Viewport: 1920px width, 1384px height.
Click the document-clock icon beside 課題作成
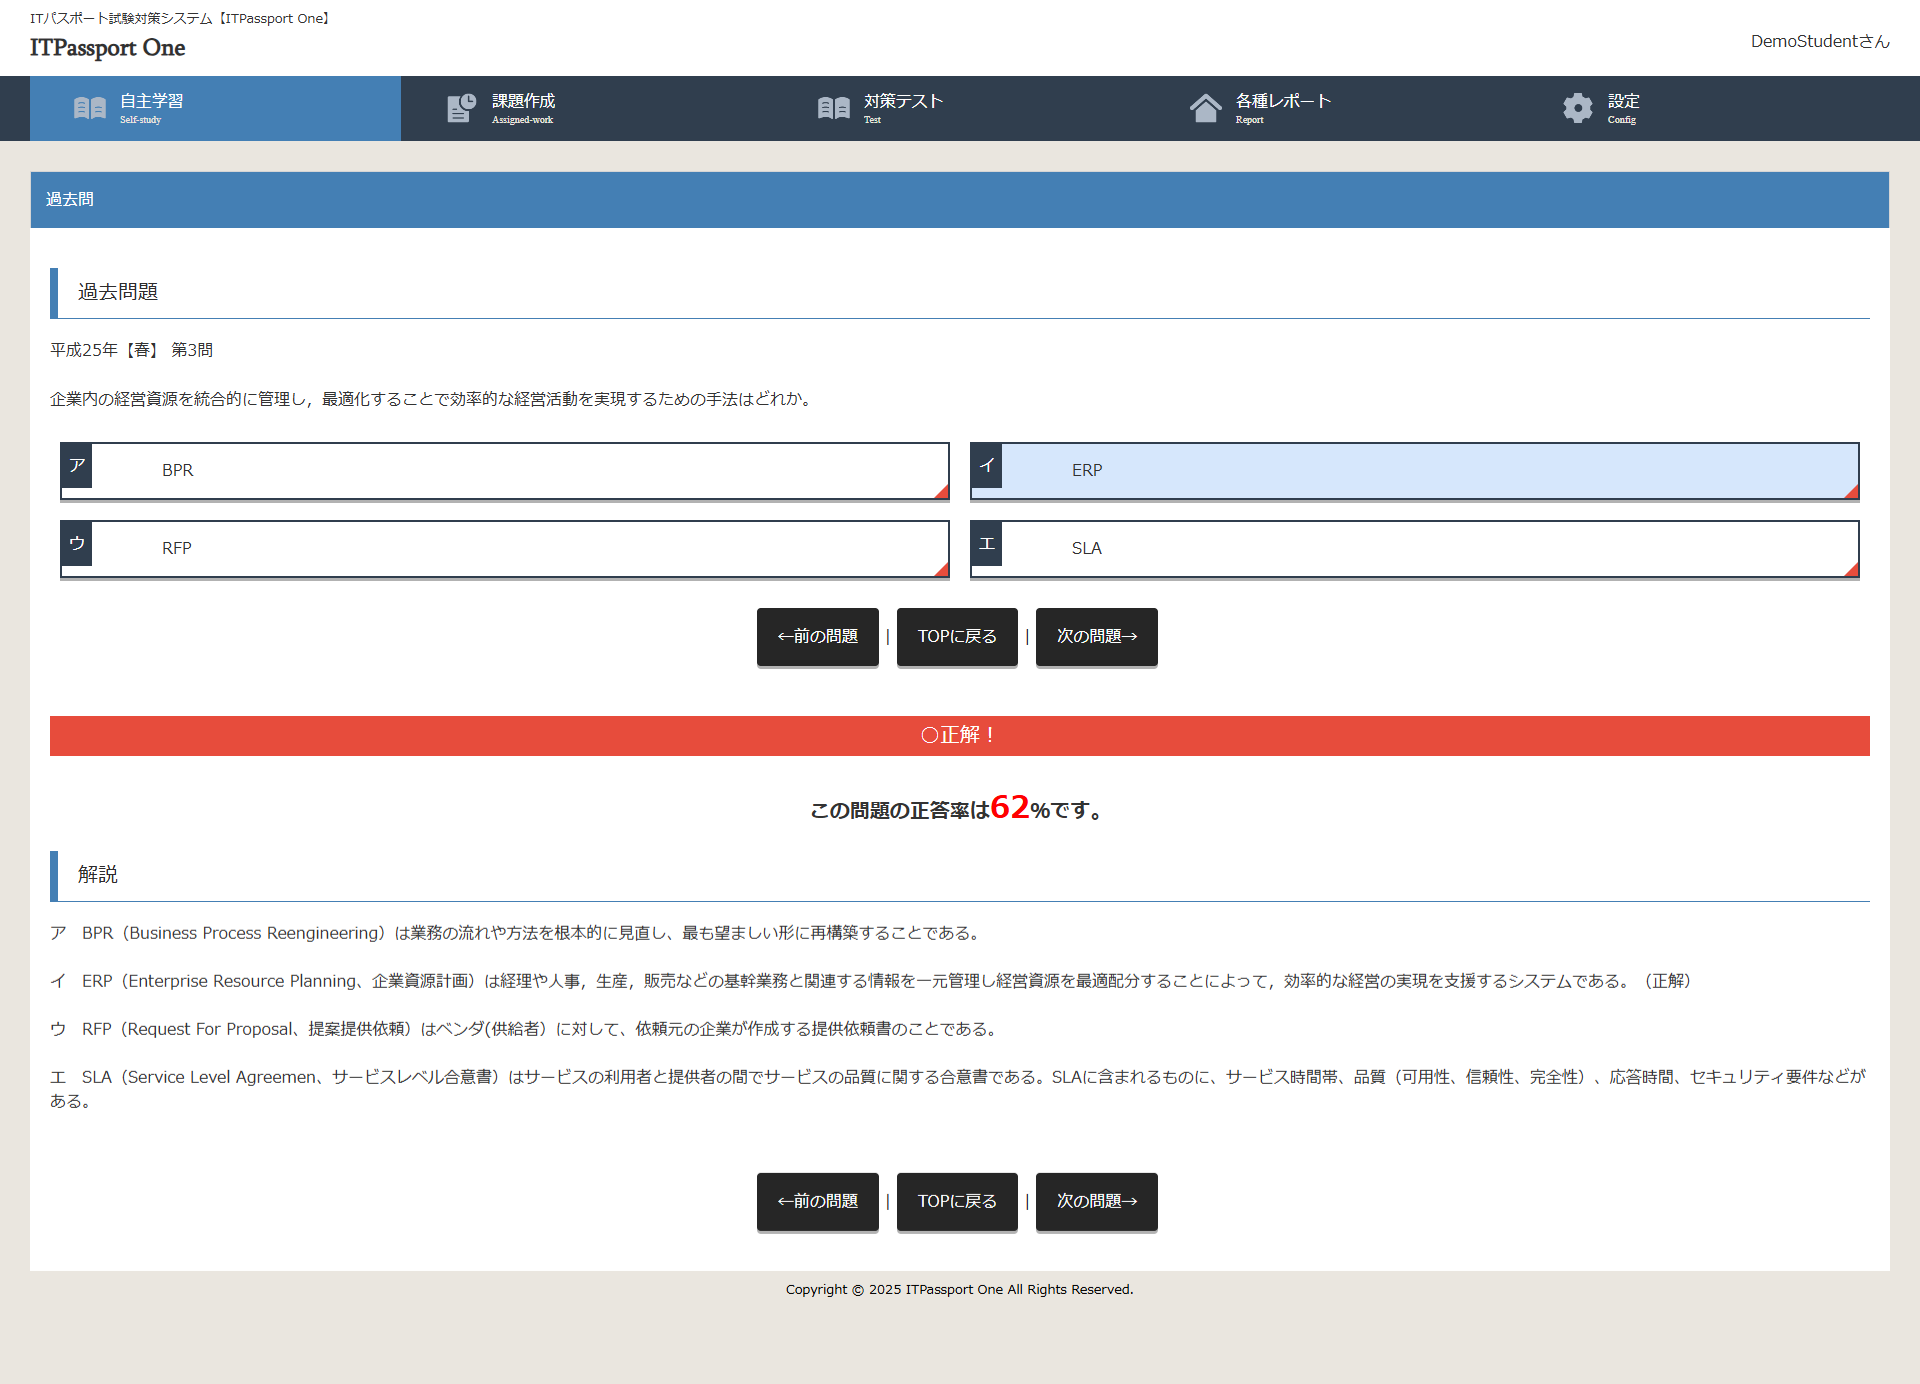tap(461, 108)
